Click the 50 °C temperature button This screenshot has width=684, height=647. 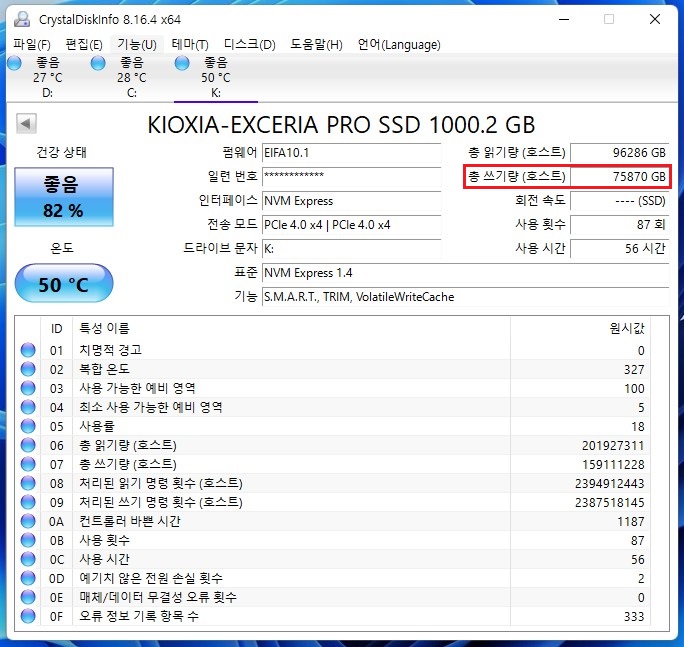(64, 283)
